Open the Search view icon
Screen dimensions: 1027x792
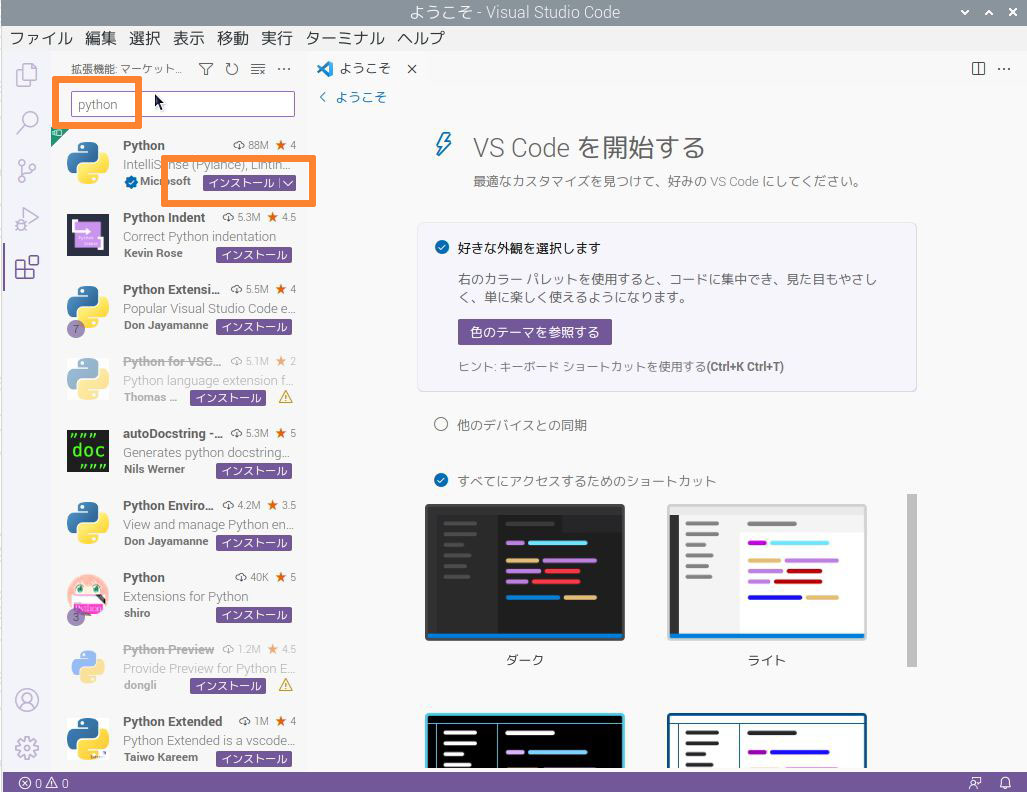coord(26,122)
